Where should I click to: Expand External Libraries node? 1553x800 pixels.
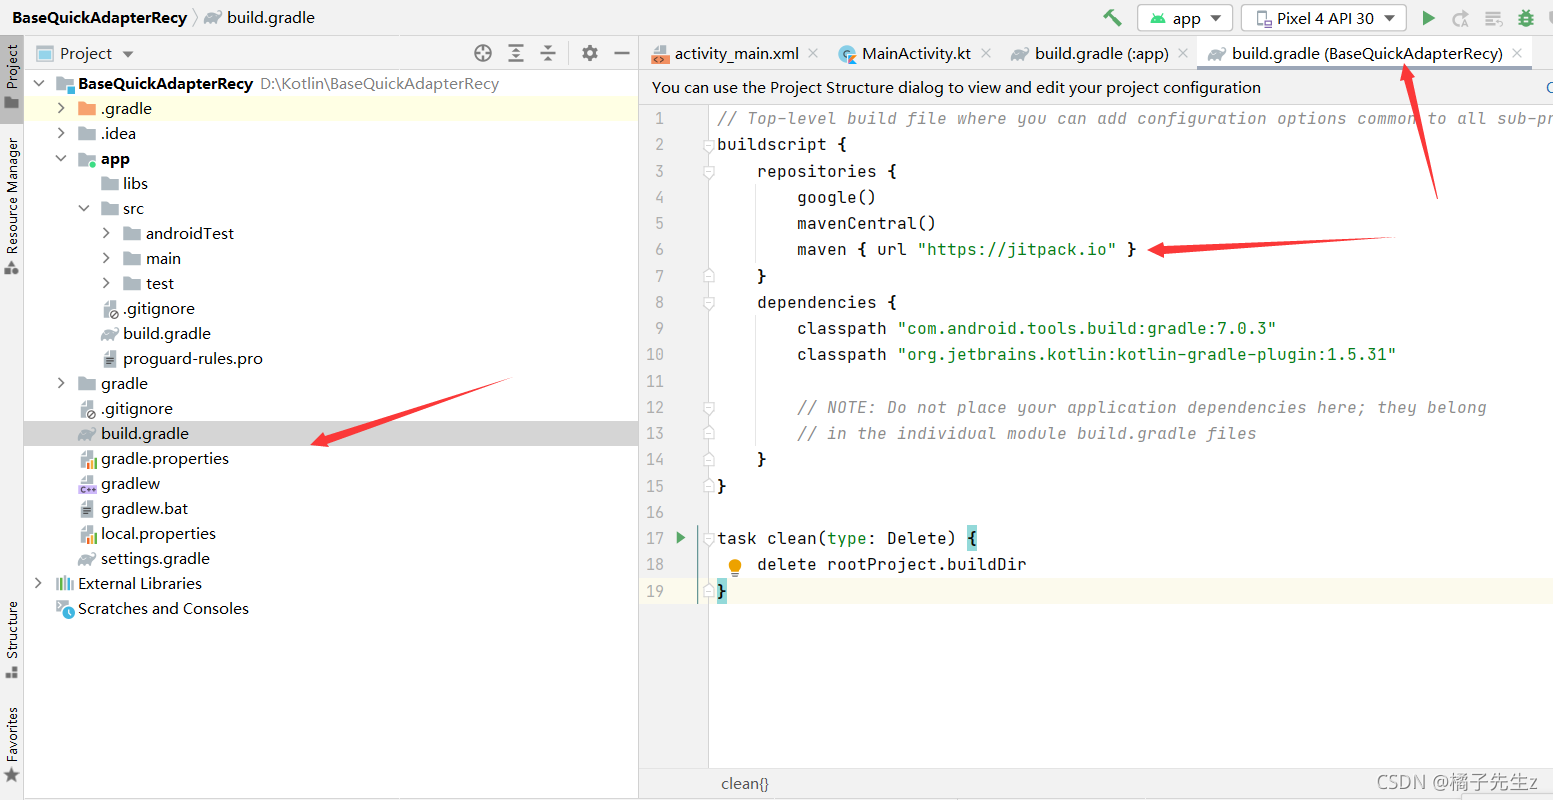click(x=38, y=583)
